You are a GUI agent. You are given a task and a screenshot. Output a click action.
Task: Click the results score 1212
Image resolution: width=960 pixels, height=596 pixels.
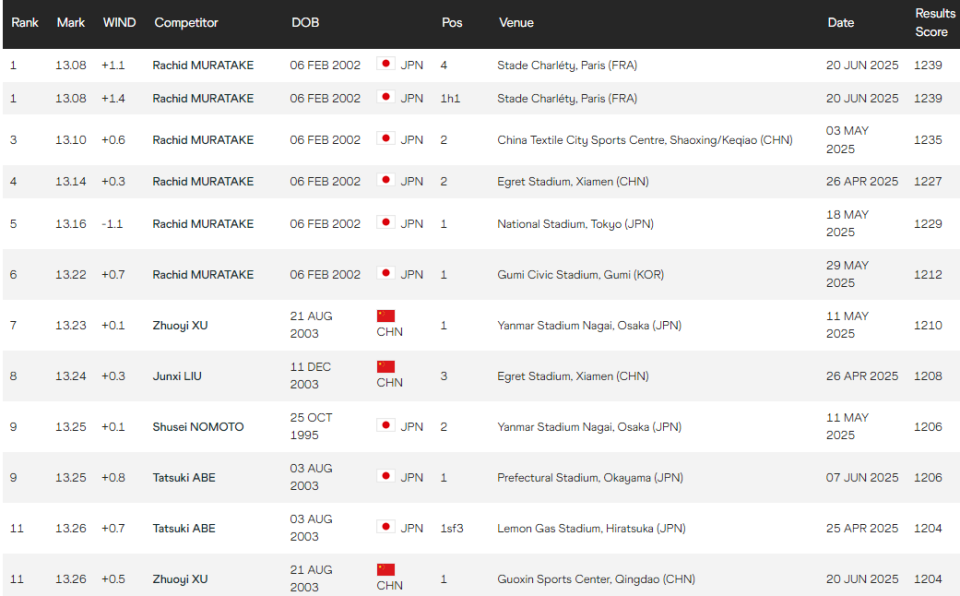(928, 274)
